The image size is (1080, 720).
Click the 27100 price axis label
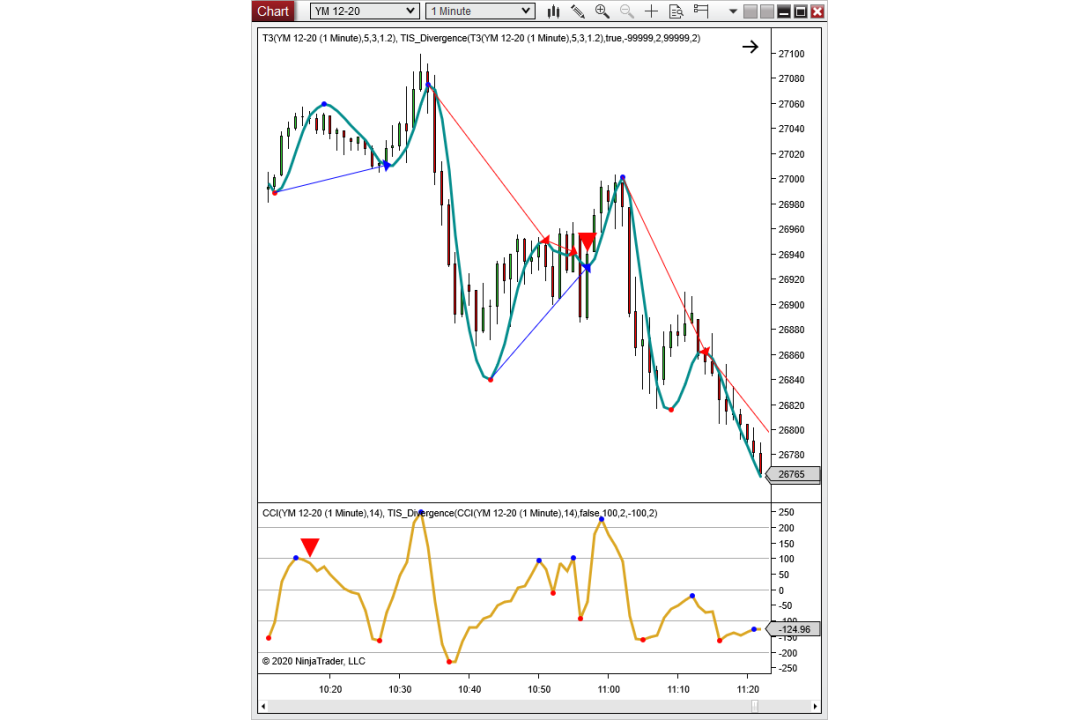point(791,54)
